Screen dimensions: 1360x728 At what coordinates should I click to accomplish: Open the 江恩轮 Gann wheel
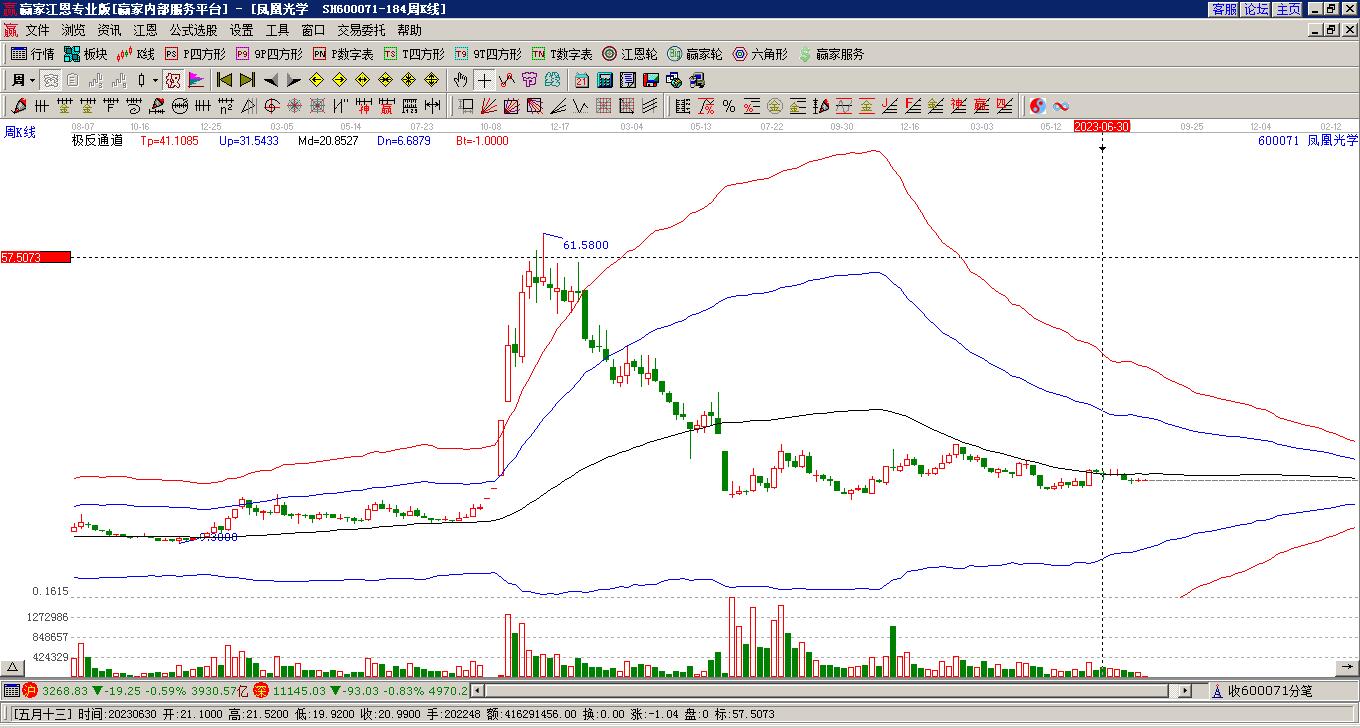point(630,54)
